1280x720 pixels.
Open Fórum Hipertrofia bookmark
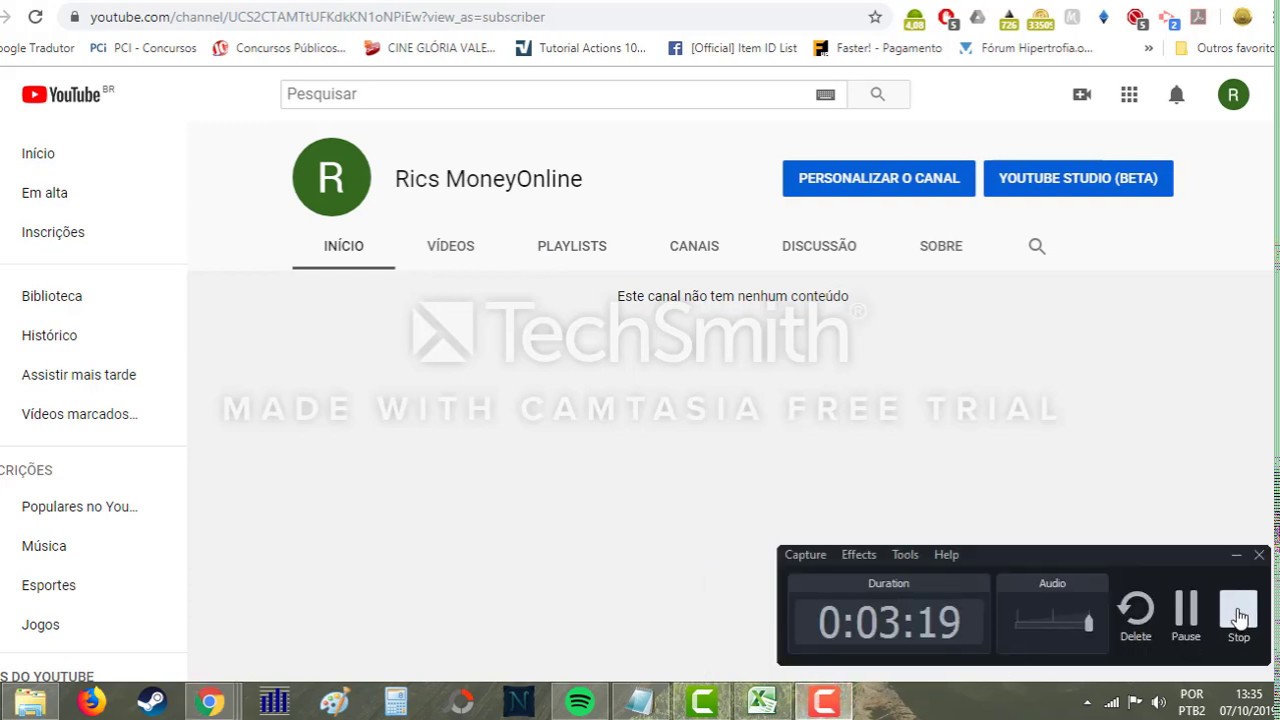pos(1025,48)
